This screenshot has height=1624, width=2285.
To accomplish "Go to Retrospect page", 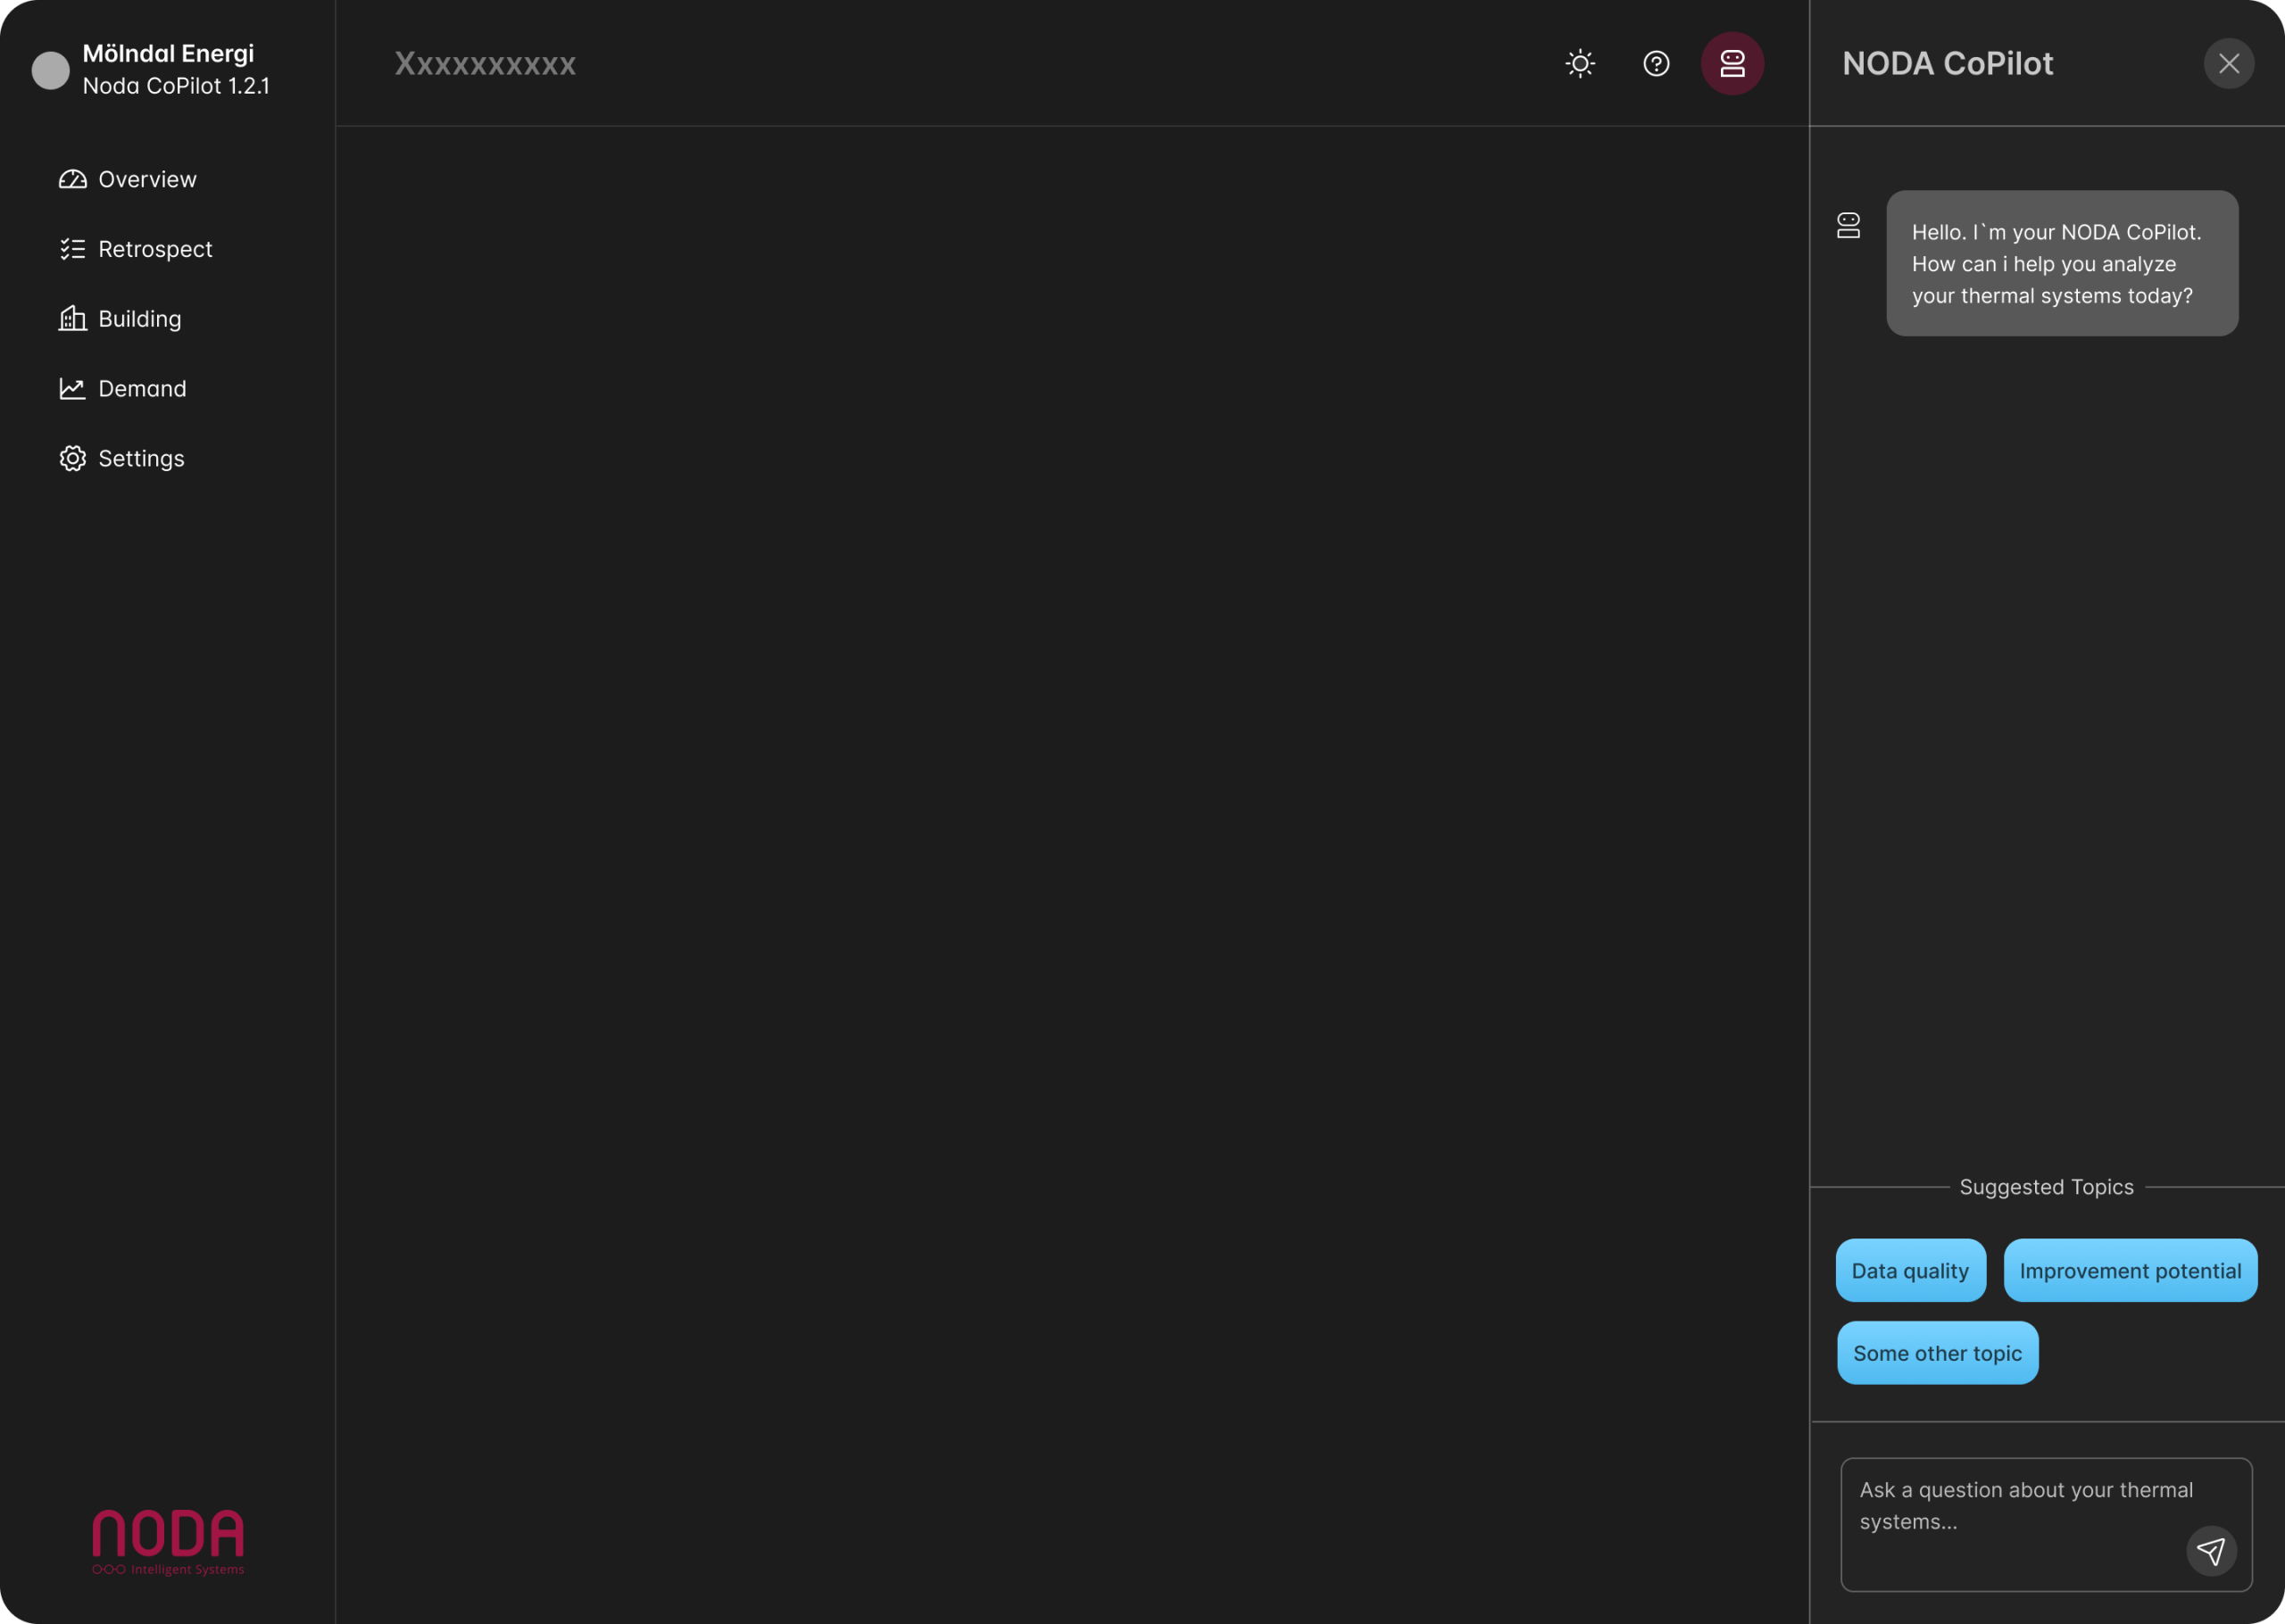I will coord(155,249).
